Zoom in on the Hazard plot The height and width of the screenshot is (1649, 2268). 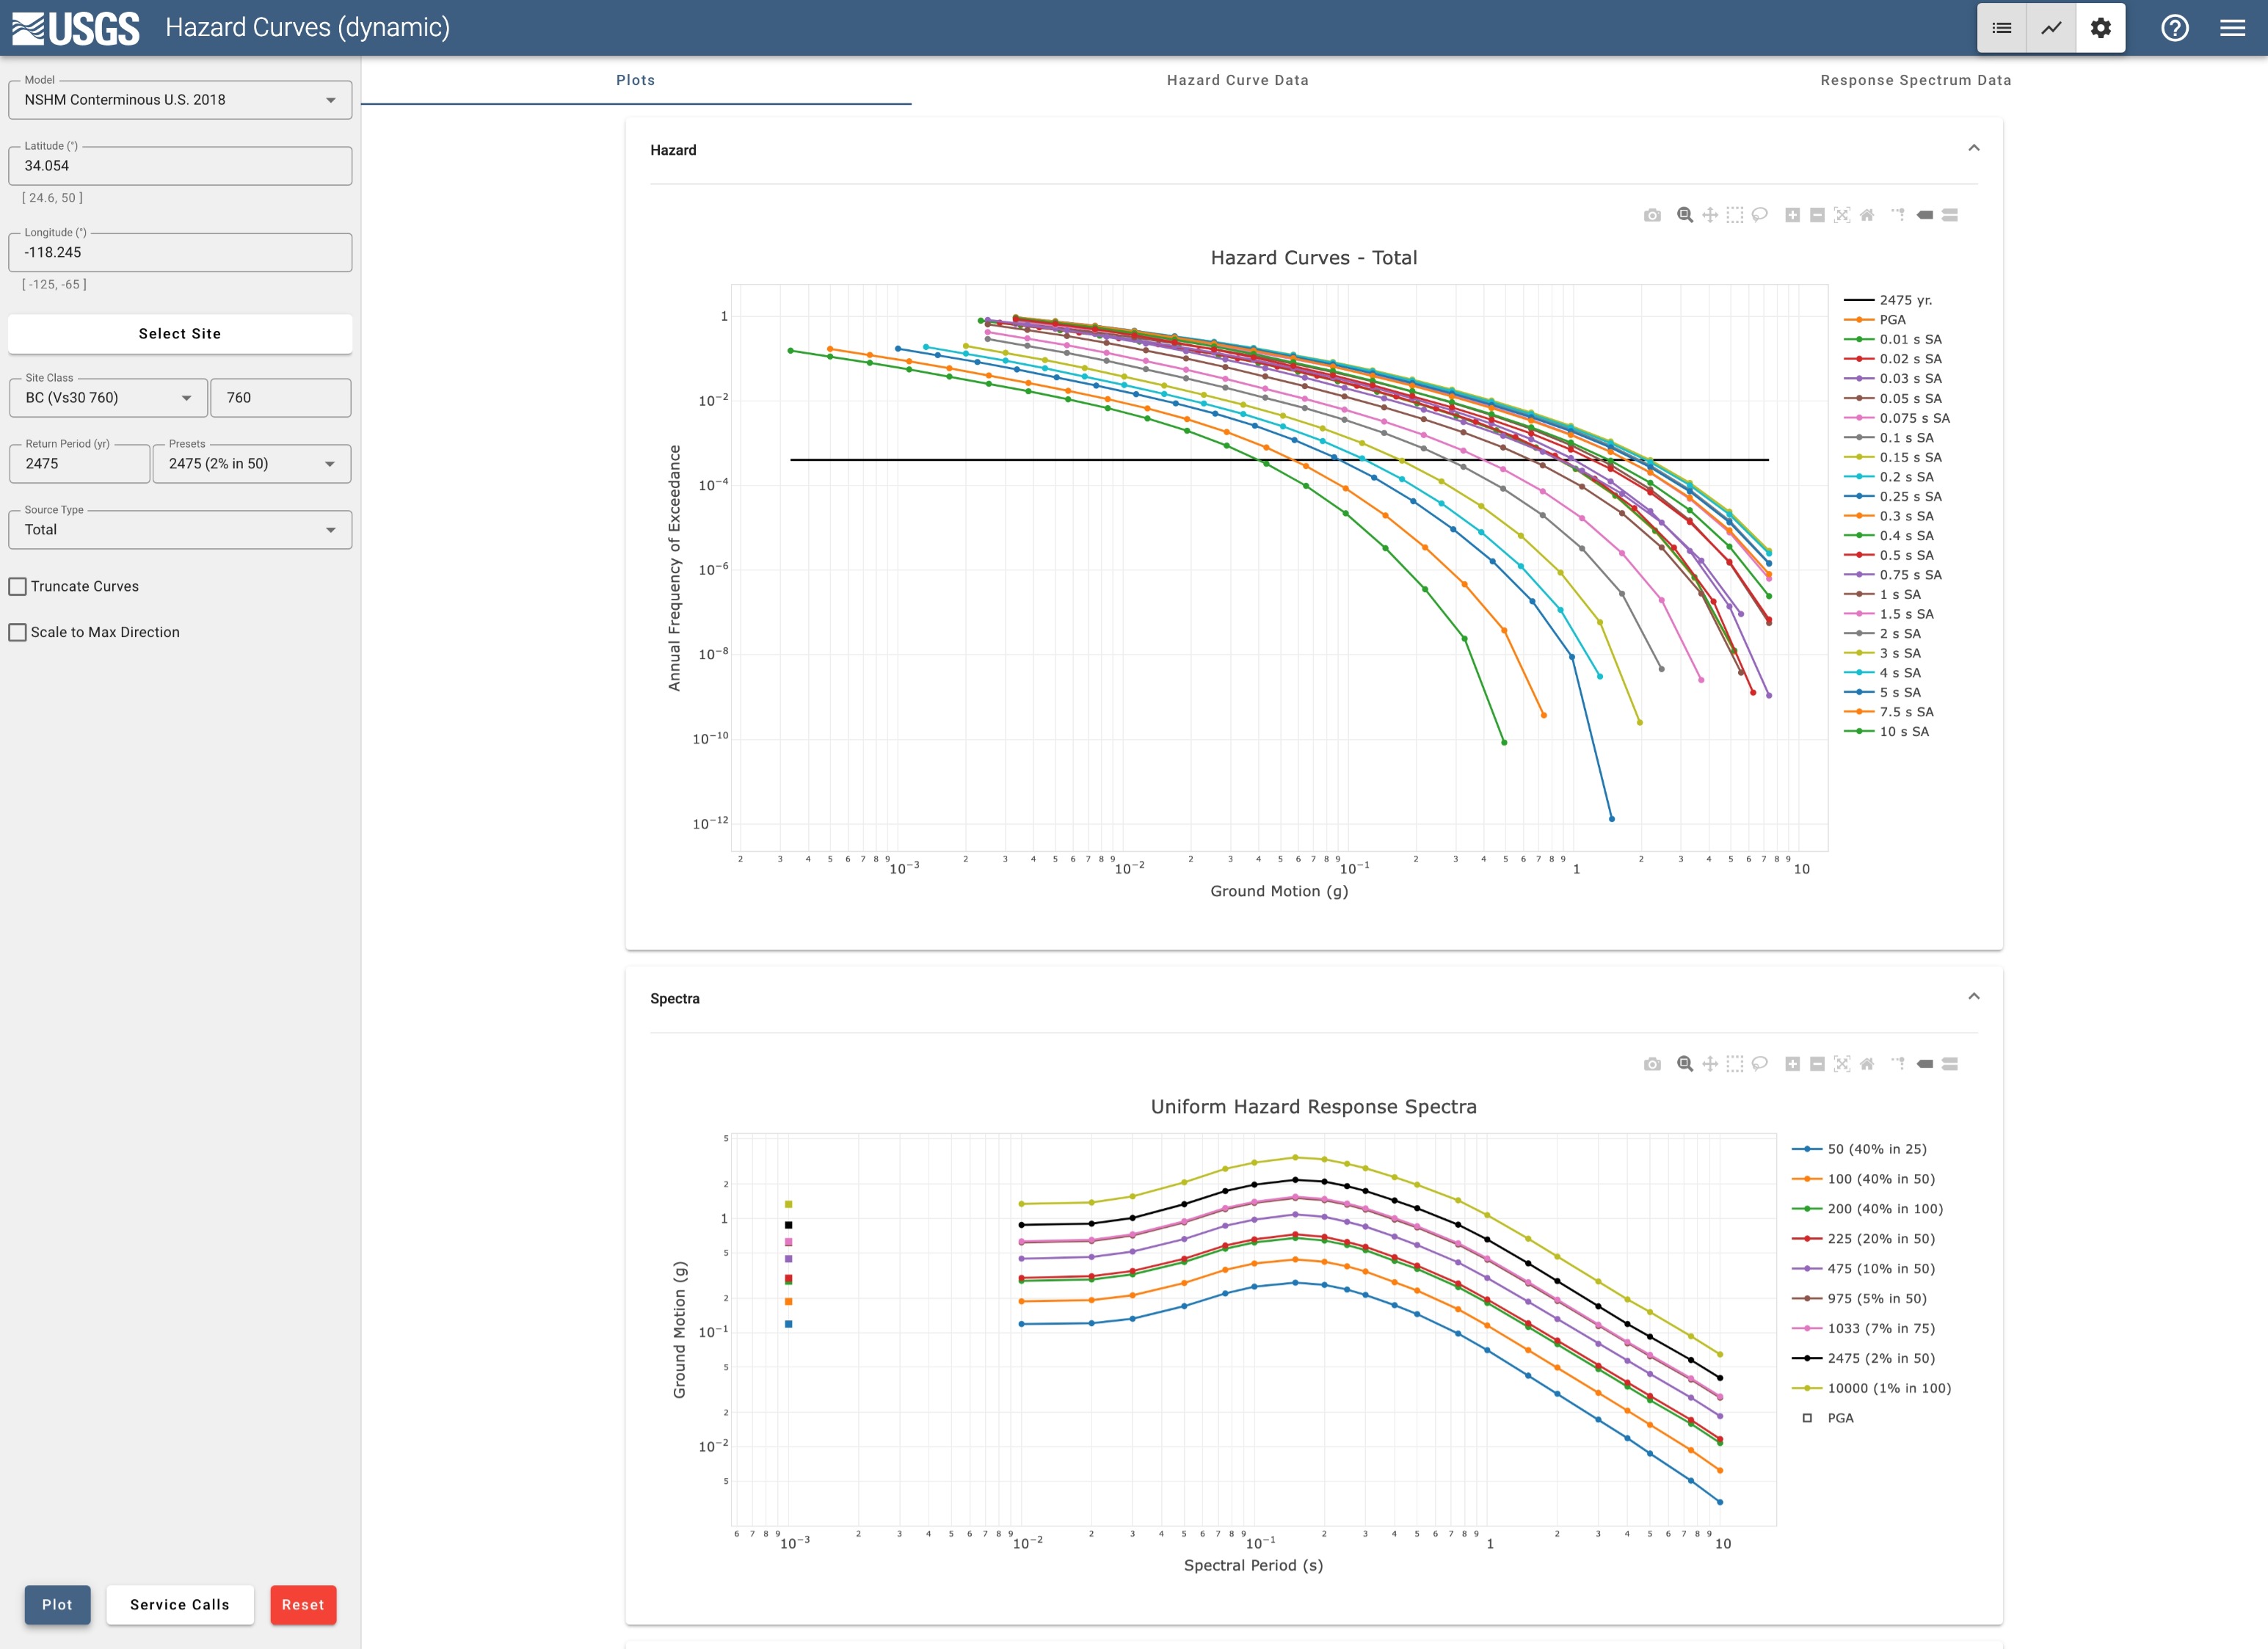(1792, 215)
